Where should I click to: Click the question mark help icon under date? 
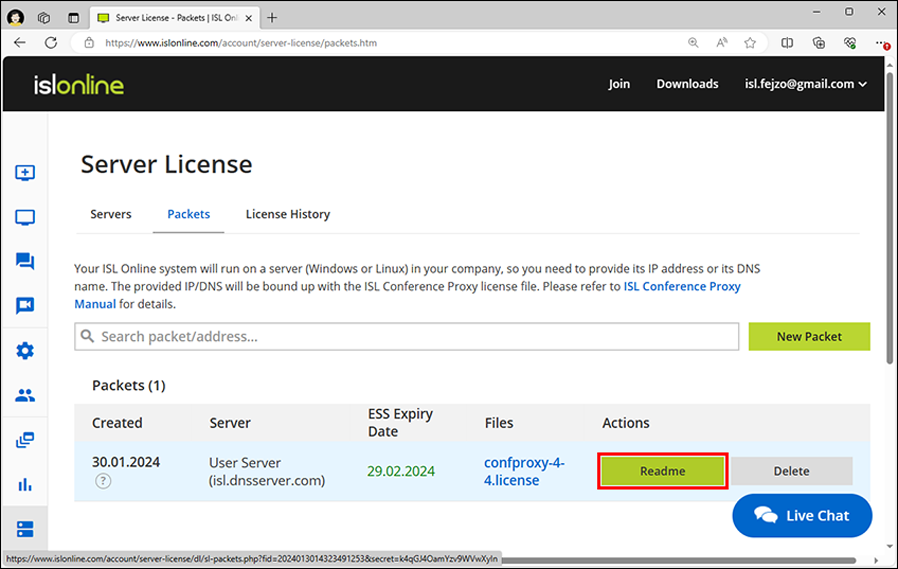point(103,481)
